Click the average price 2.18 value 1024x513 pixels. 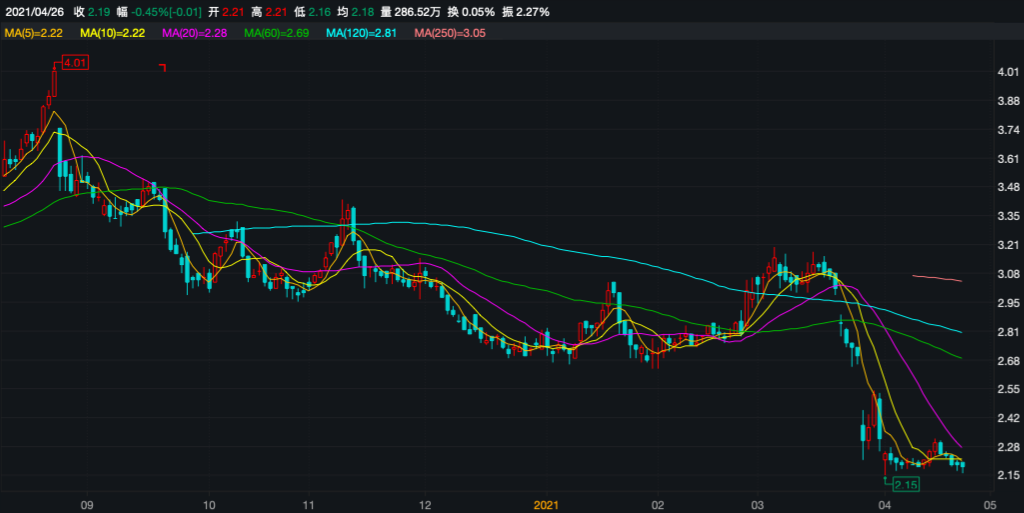362,12
